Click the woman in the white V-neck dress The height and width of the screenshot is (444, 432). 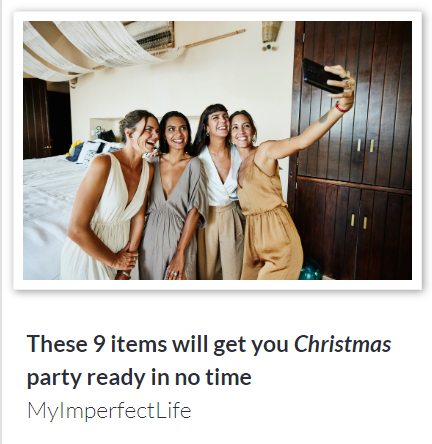110,195
